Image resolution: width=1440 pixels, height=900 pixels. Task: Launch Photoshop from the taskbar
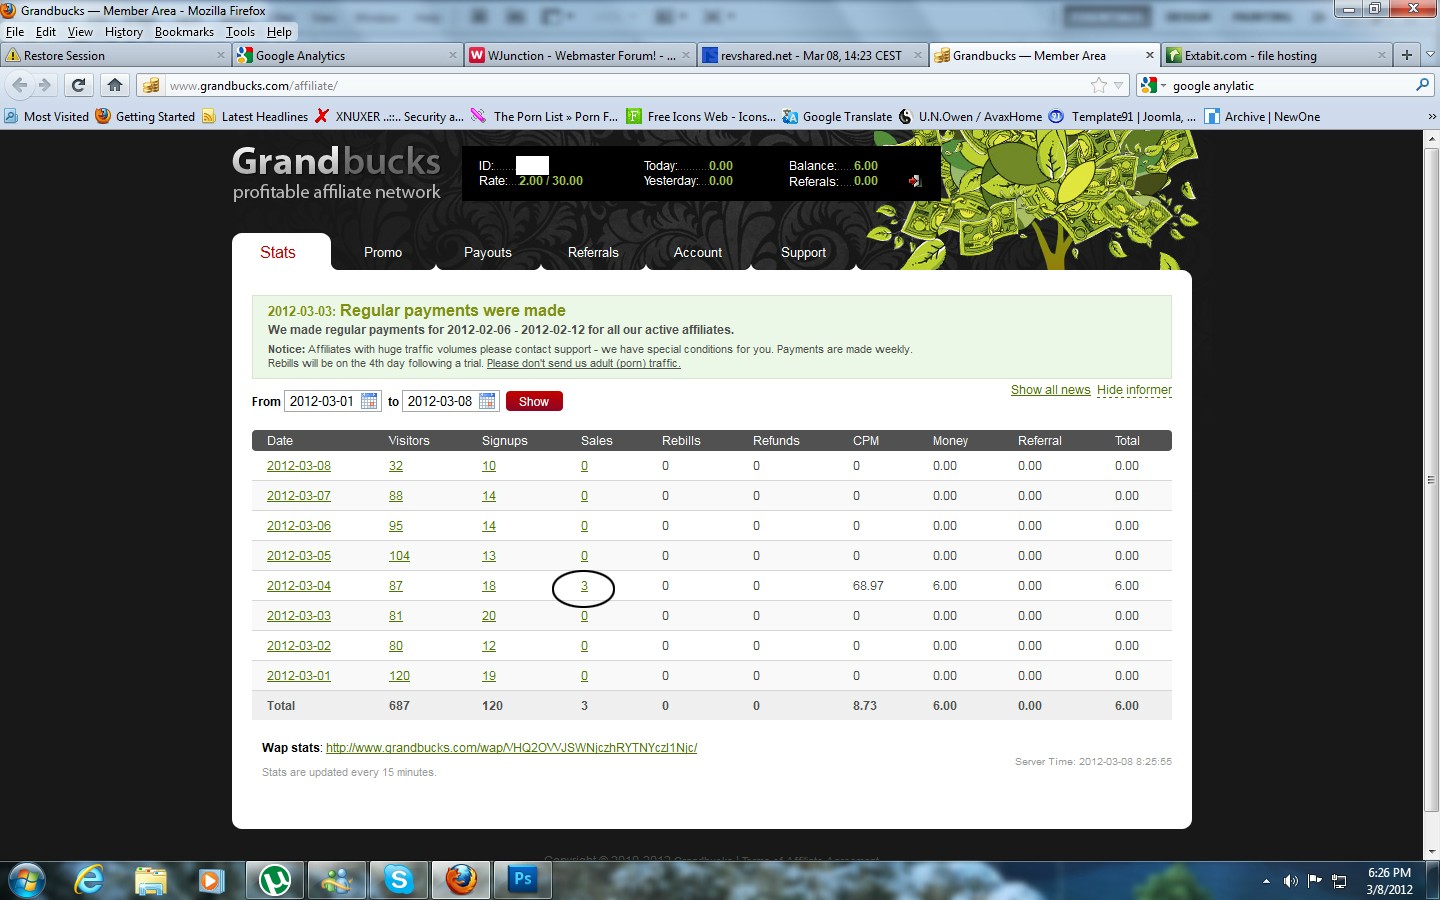[522, 880]
